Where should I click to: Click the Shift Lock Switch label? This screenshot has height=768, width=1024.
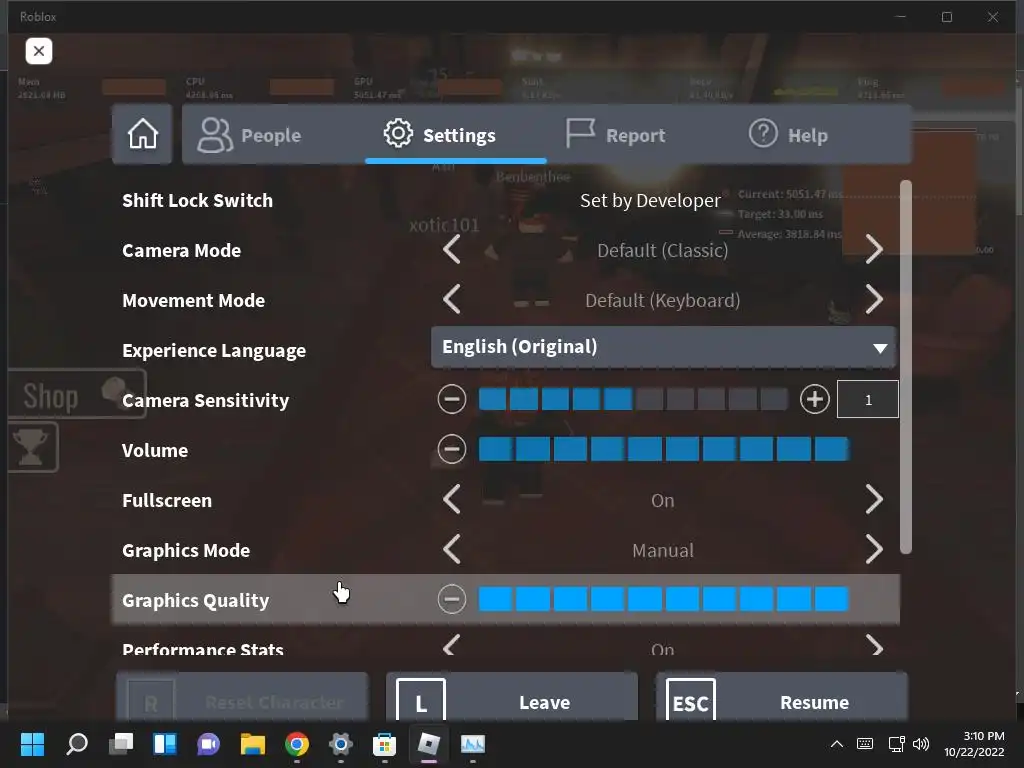pyautogui.click(x=197, y=200)
